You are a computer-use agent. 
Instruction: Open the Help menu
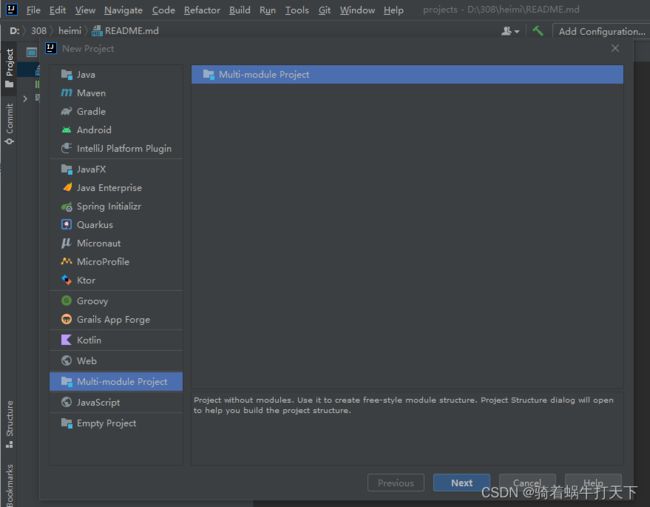pyautogui.click(x=393, y=10)
